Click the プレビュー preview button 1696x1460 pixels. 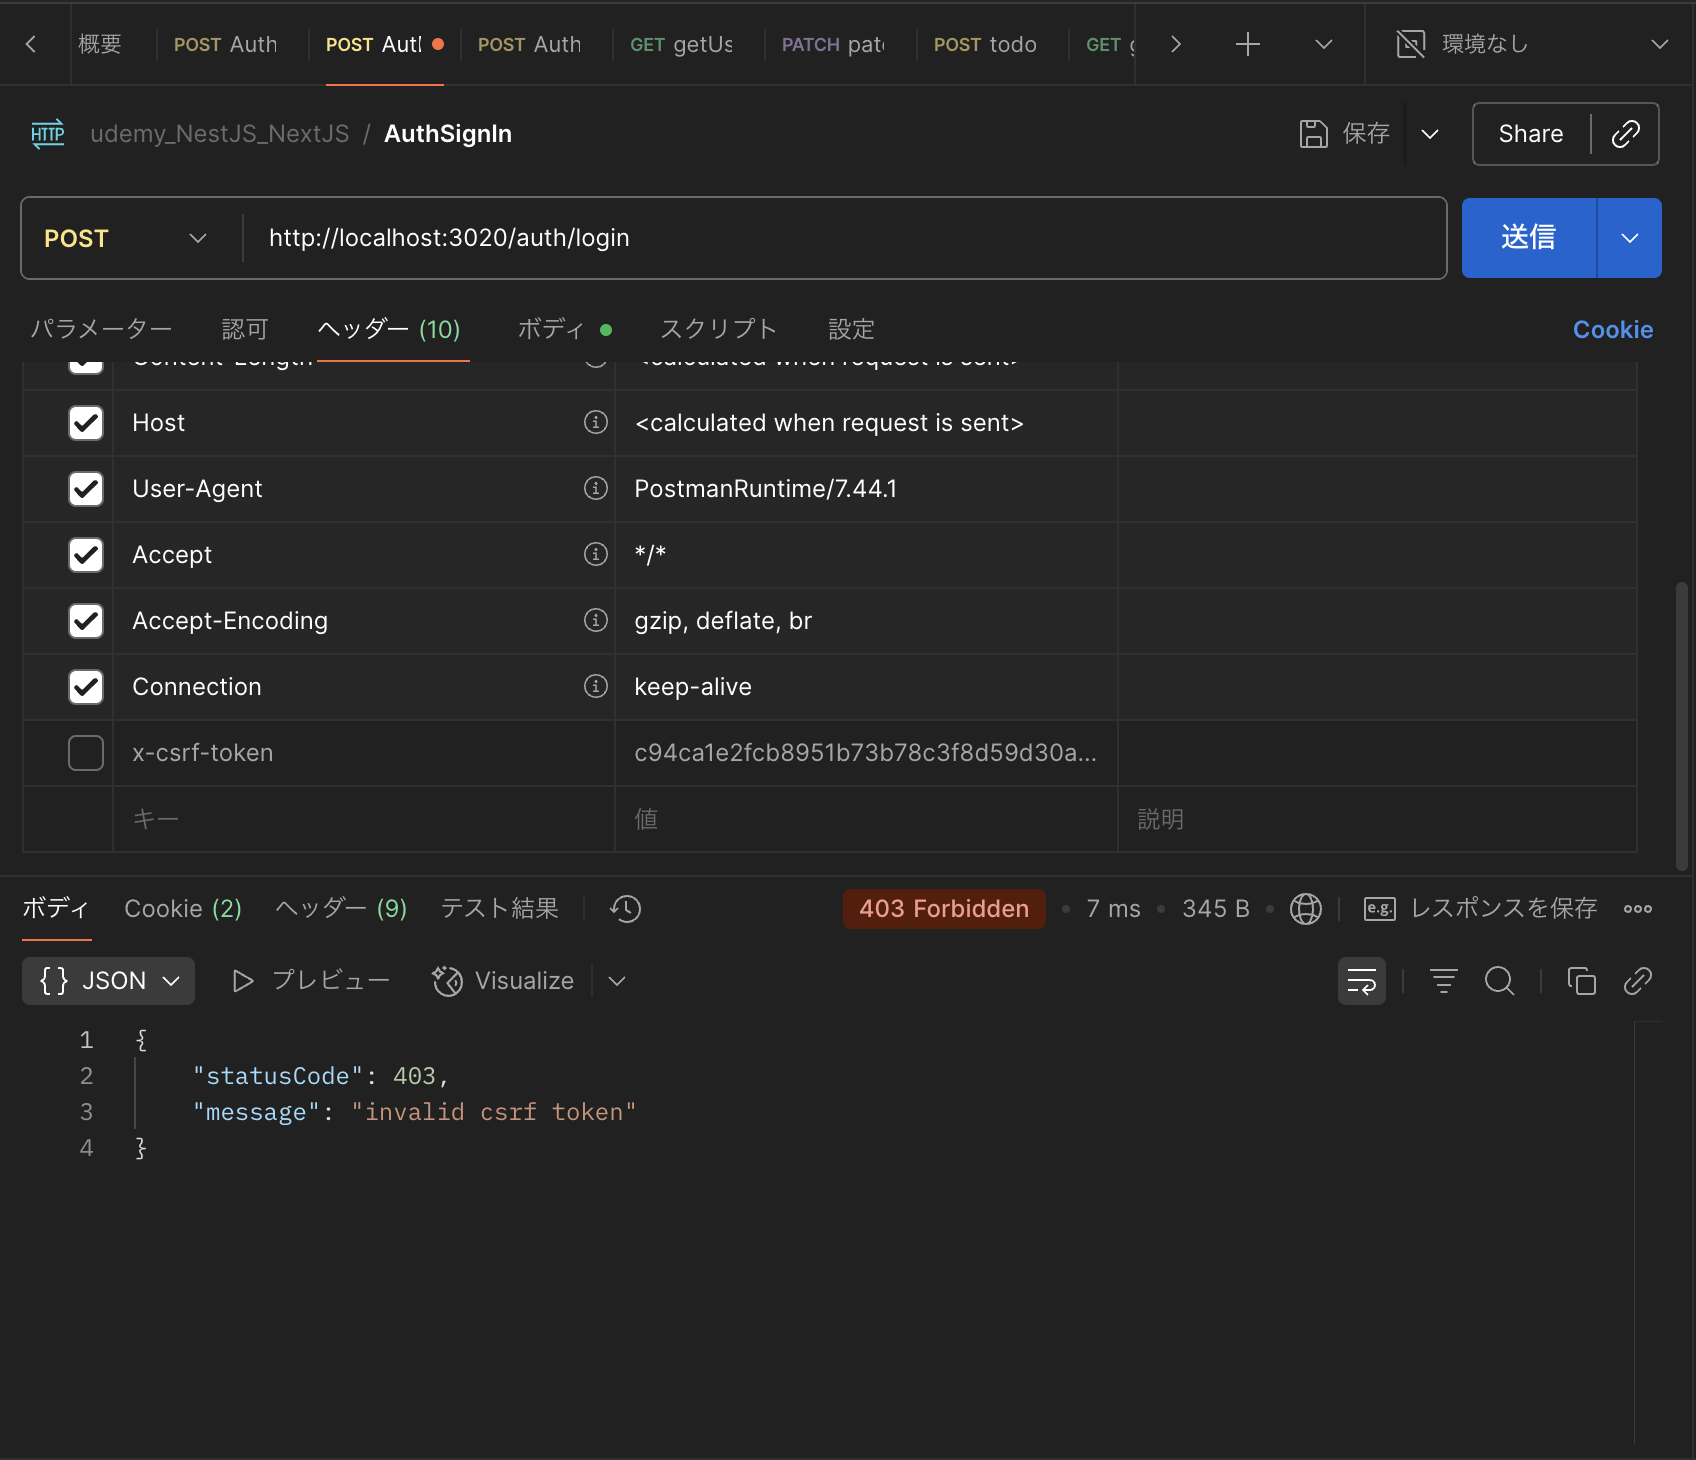point(311,981)
